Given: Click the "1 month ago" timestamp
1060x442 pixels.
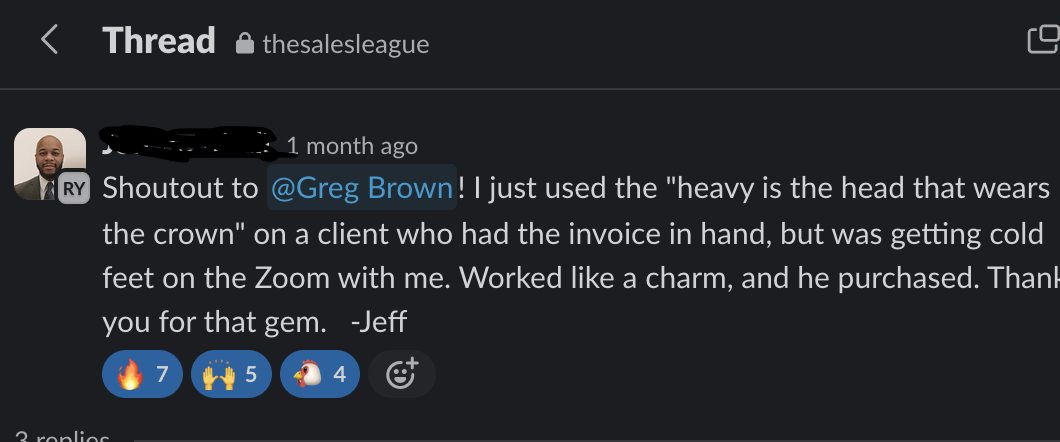Looking at the screenshot, I should [351, 146].
